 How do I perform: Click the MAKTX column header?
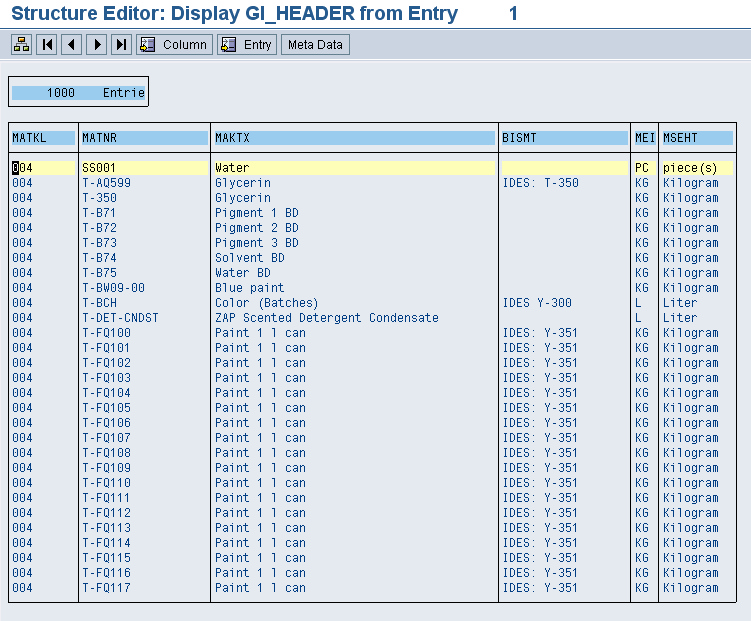tap(354, 138)
